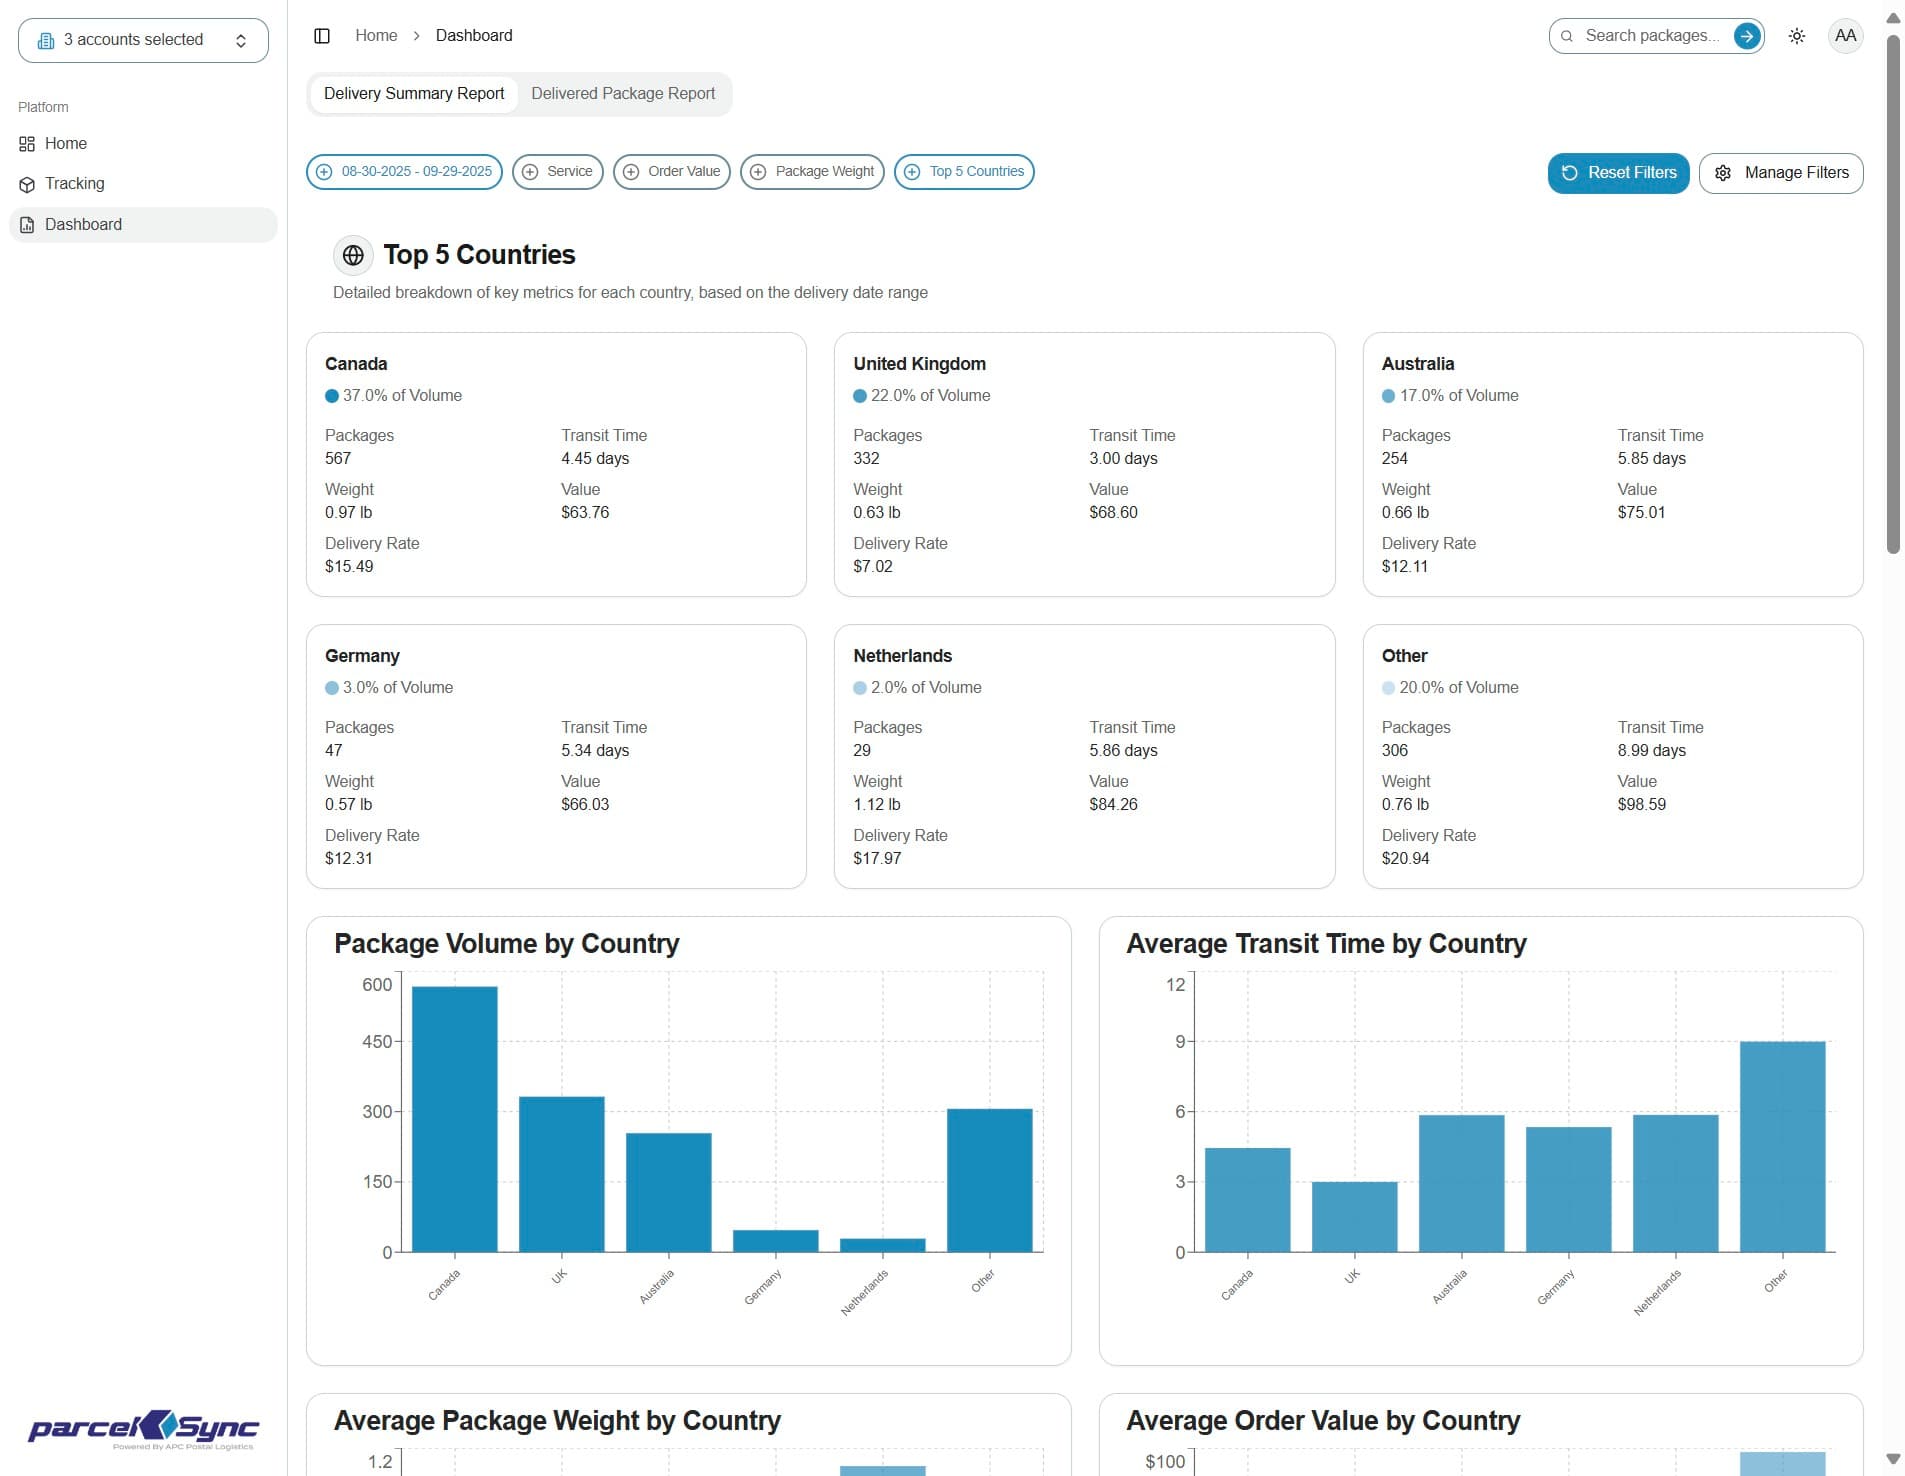
Task: Click the 332 packages count
Action: click(x=867, y=459)
